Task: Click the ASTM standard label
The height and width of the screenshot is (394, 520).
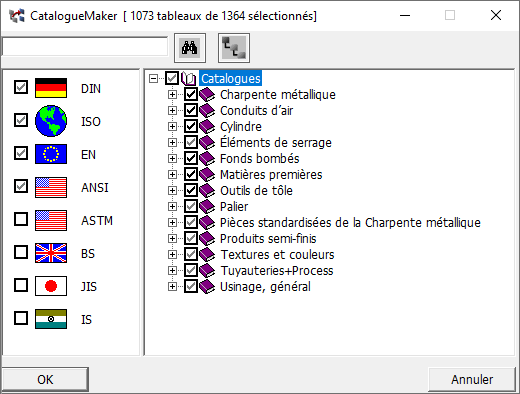Action: pos(97,221)
